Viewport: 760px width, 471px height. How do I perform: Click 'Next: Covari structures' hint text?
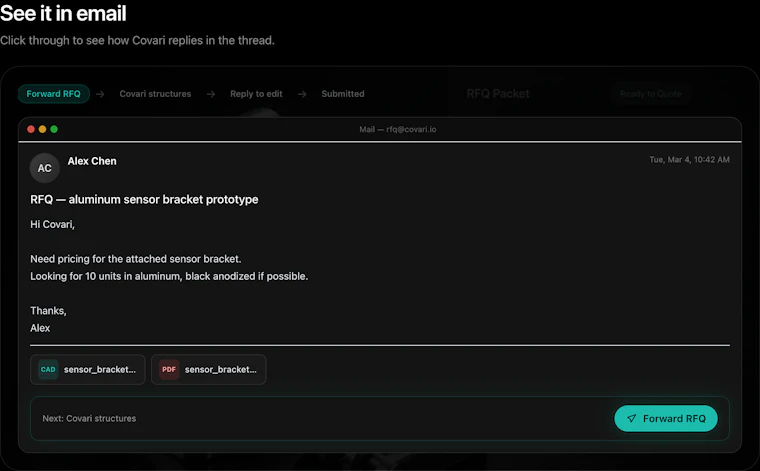pos(89,418)
